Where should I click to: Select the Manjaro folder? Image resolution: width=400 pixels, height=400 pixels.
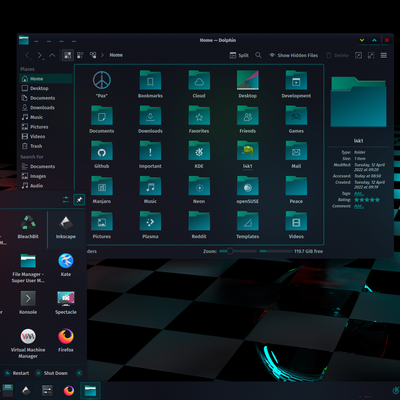tap(102, 190)
